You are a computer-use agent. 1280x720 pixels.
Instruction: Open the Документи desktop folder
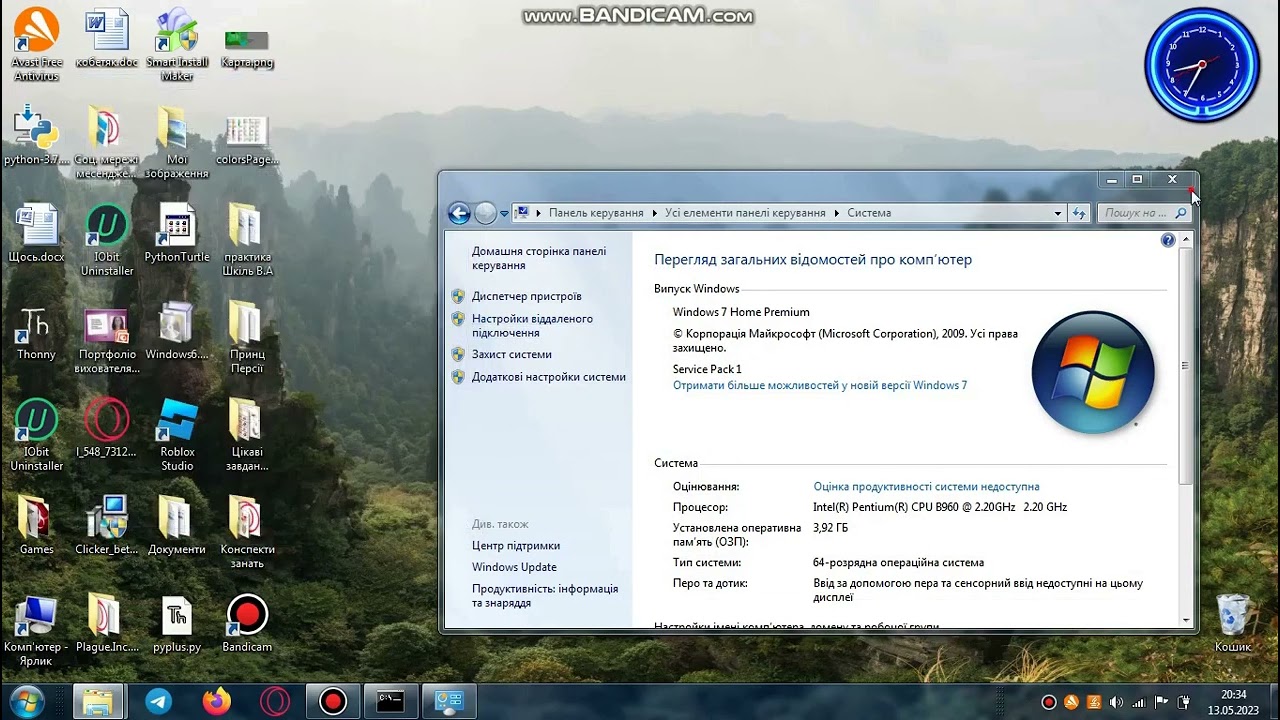click(177, 525)
